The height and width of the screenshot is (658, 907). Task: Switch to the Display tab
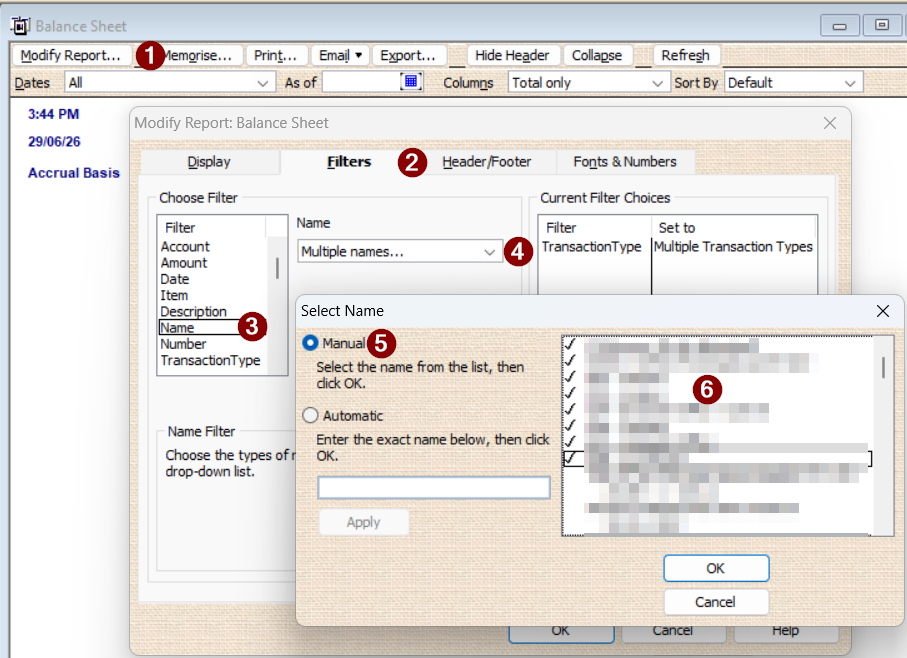(209, 162)
